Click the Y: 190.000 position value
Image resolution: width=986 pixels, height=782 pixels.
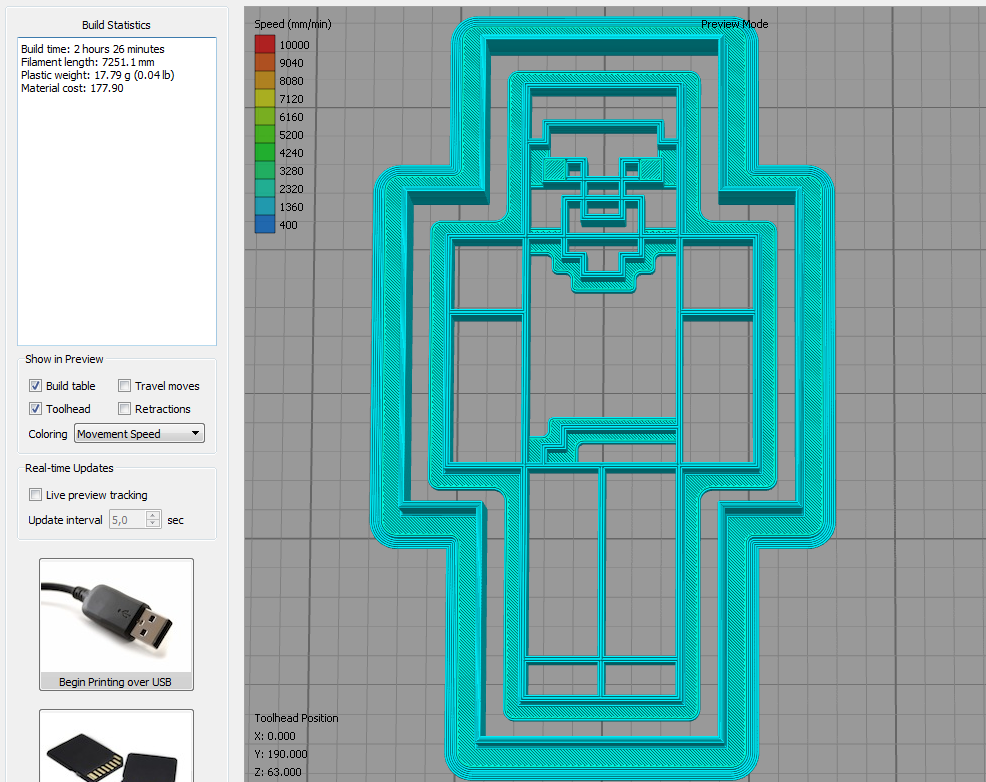(280, 754)
